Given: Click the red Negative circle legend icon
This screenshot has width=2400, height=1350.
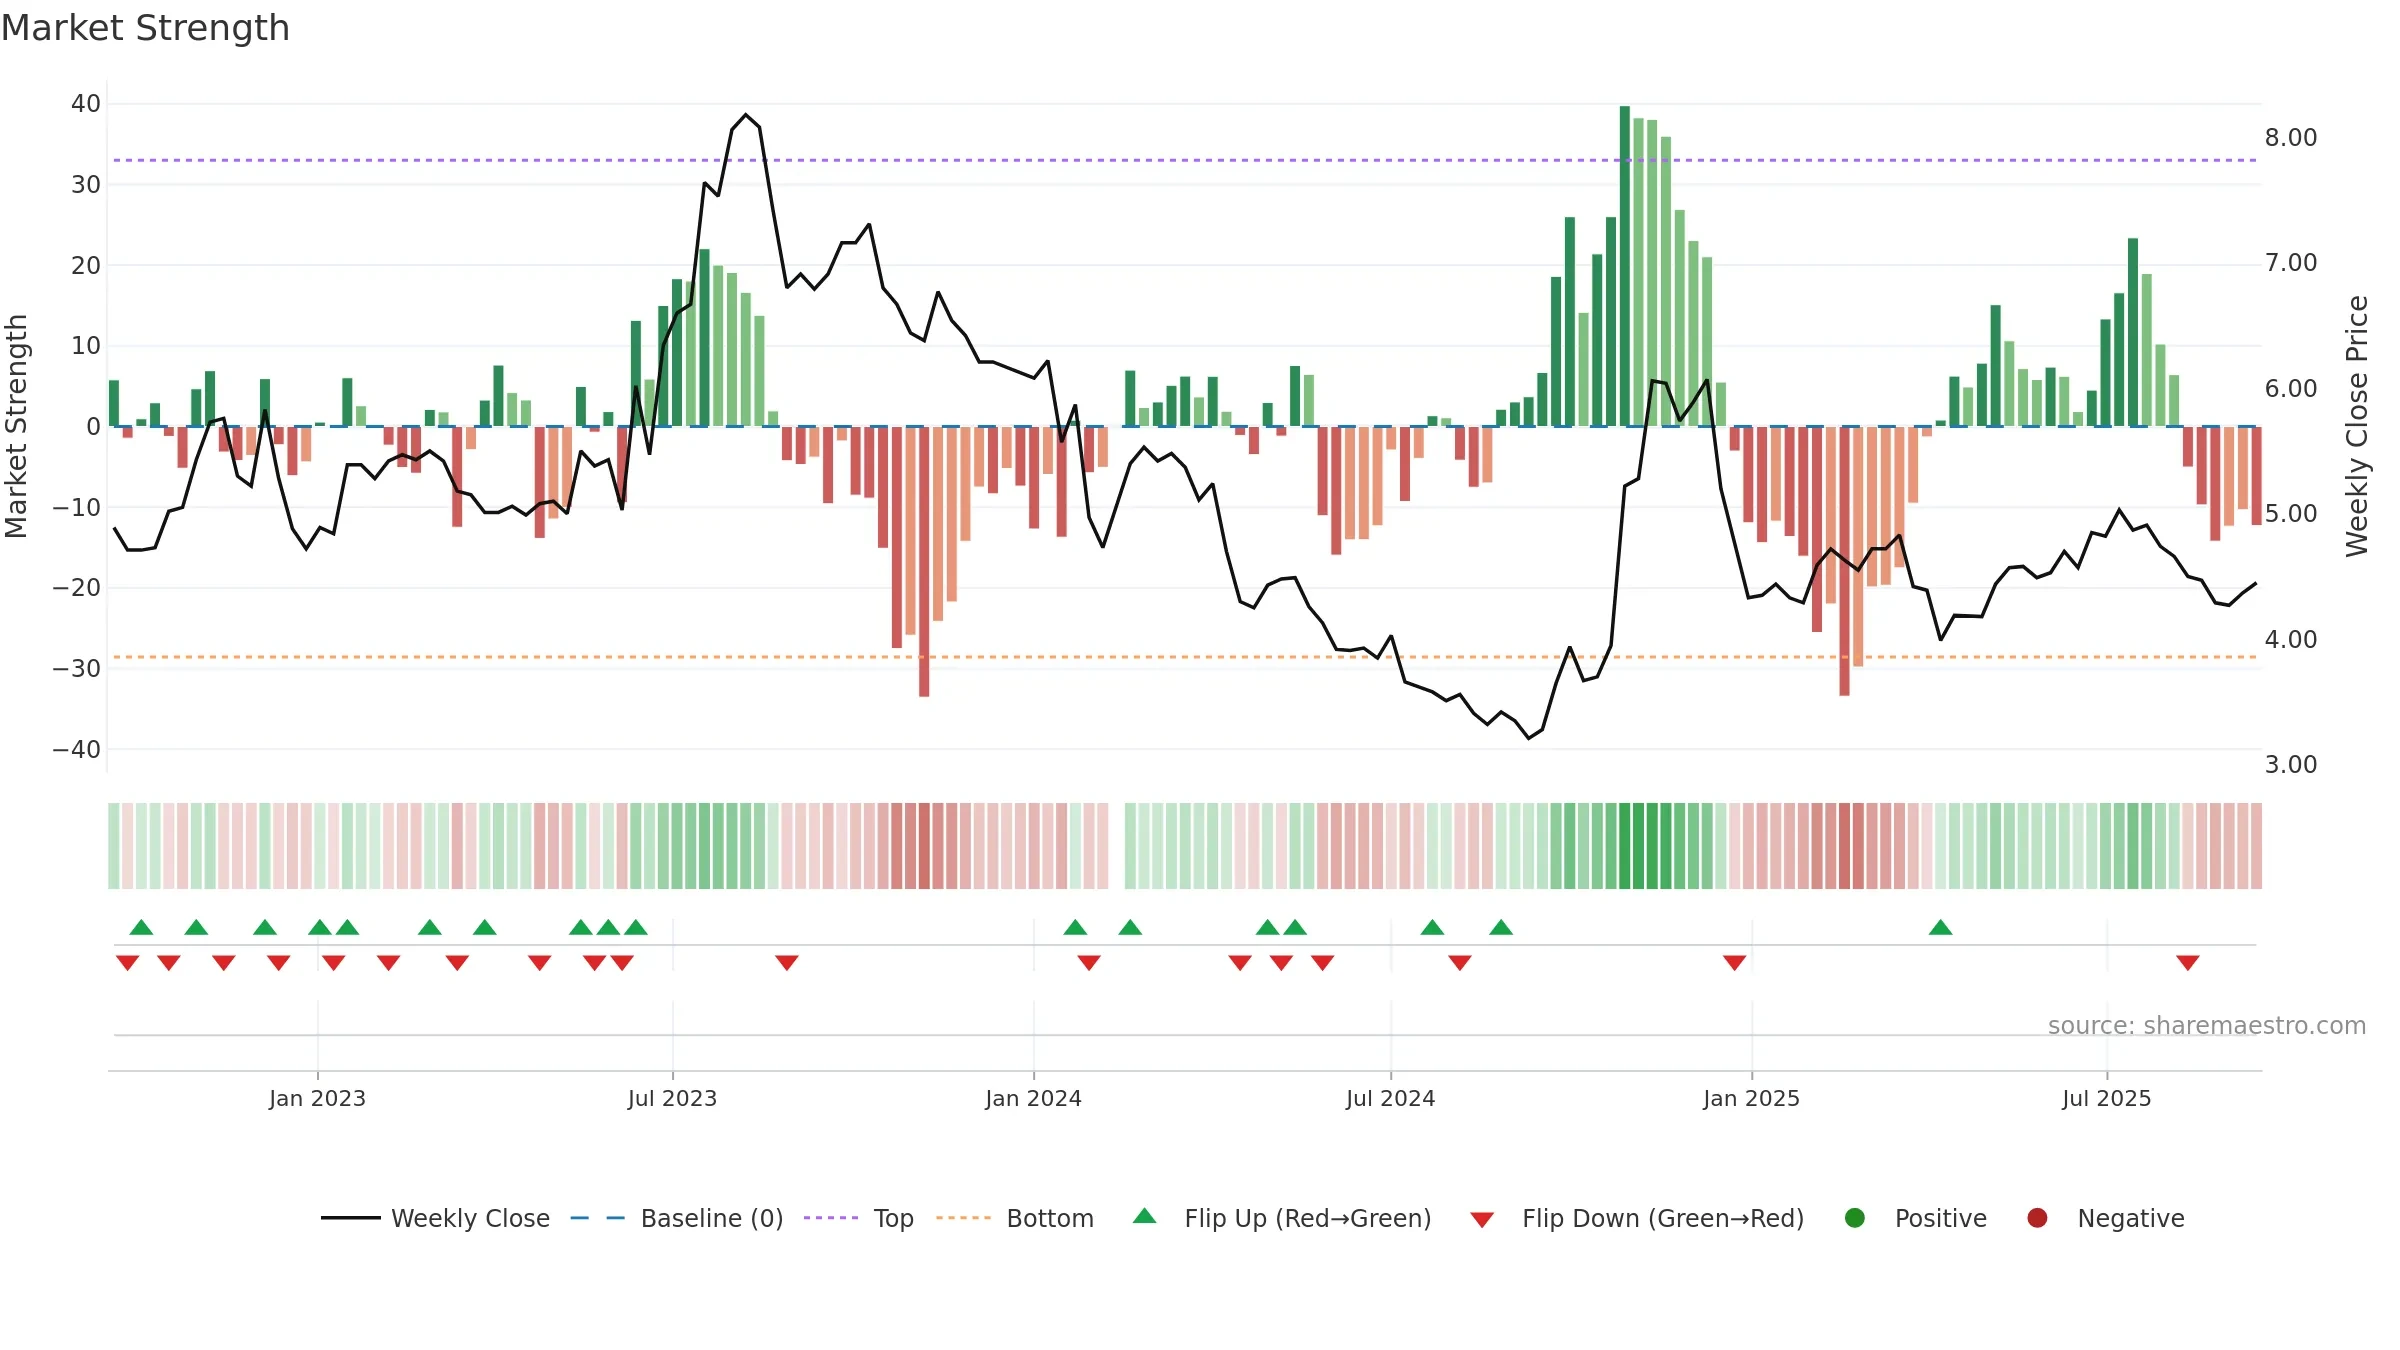Looking at the screenshot, I should click(x=2037, y=1218).
